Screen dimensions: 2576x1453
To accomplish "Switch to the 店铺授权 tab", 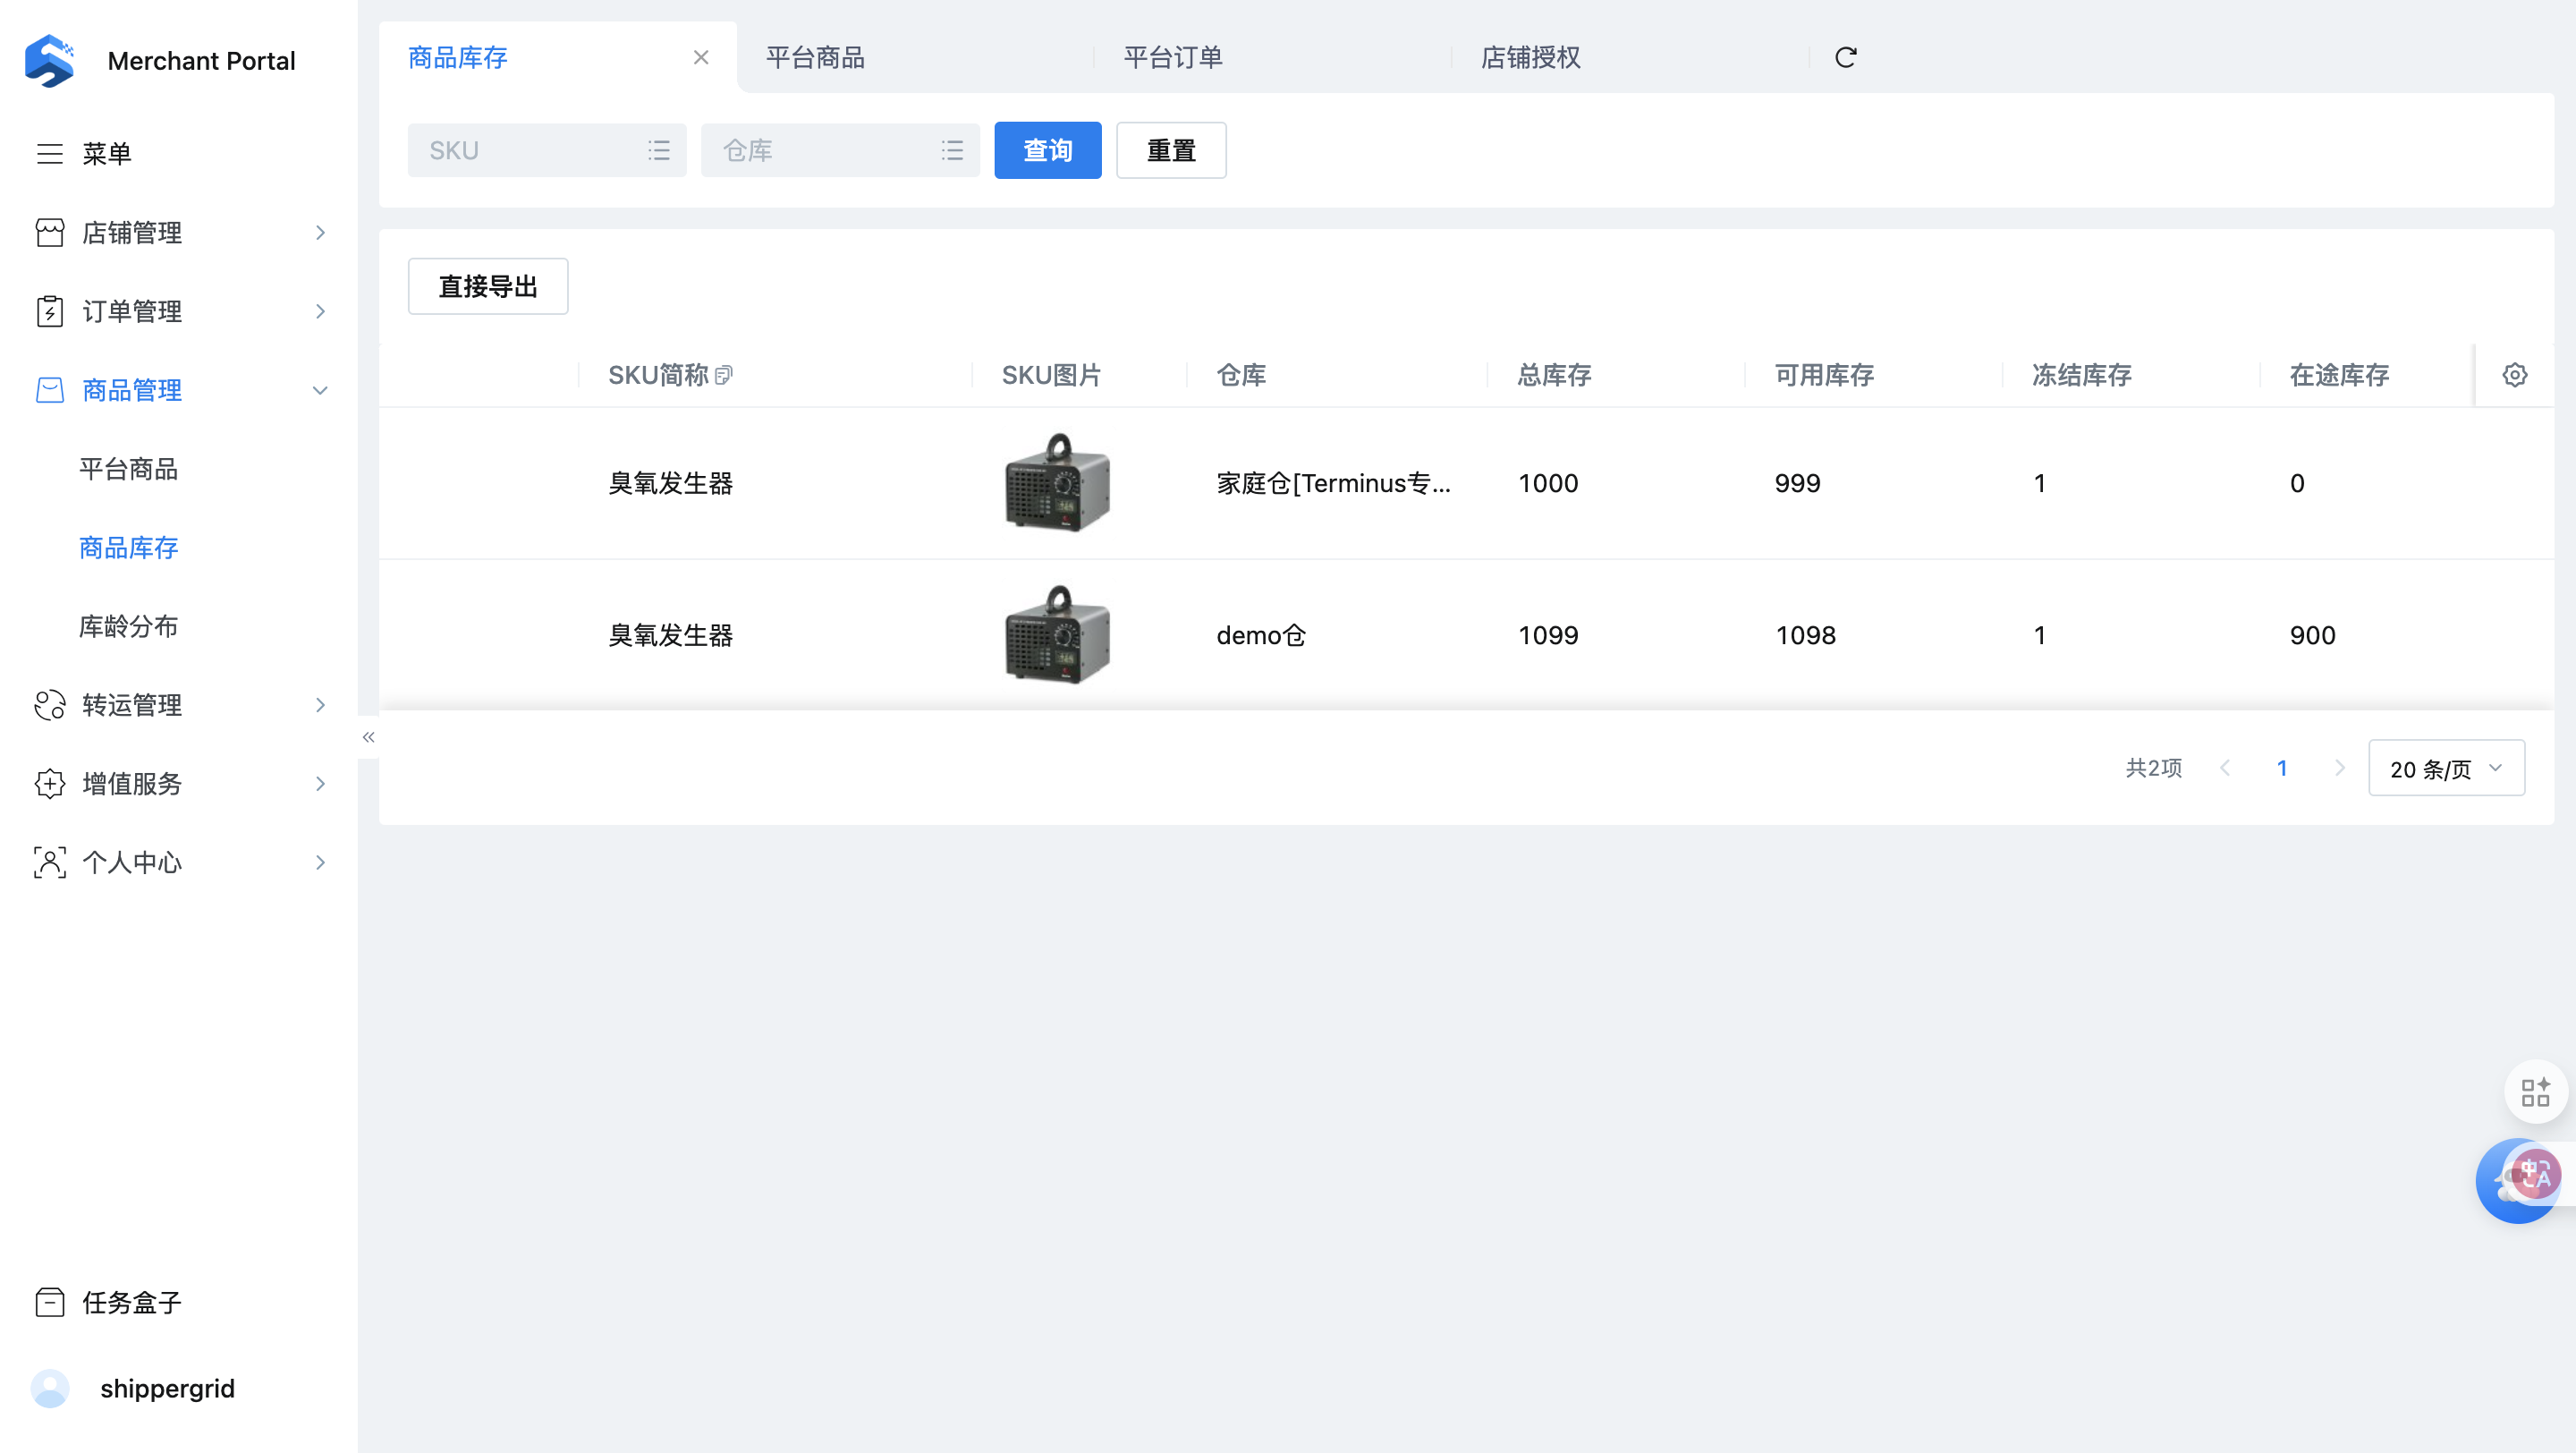I will 1530,57.
